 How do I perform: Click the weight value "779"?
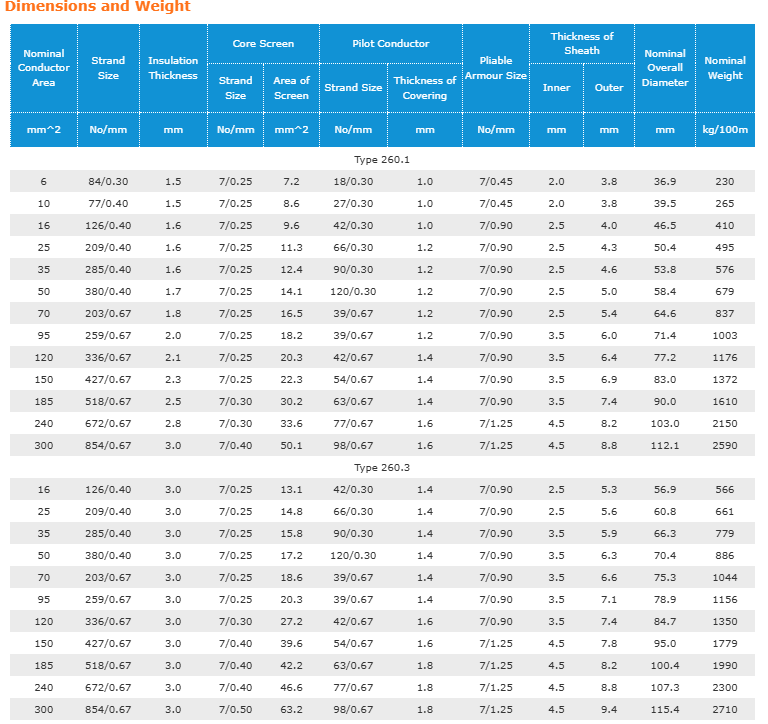point(725,534)
